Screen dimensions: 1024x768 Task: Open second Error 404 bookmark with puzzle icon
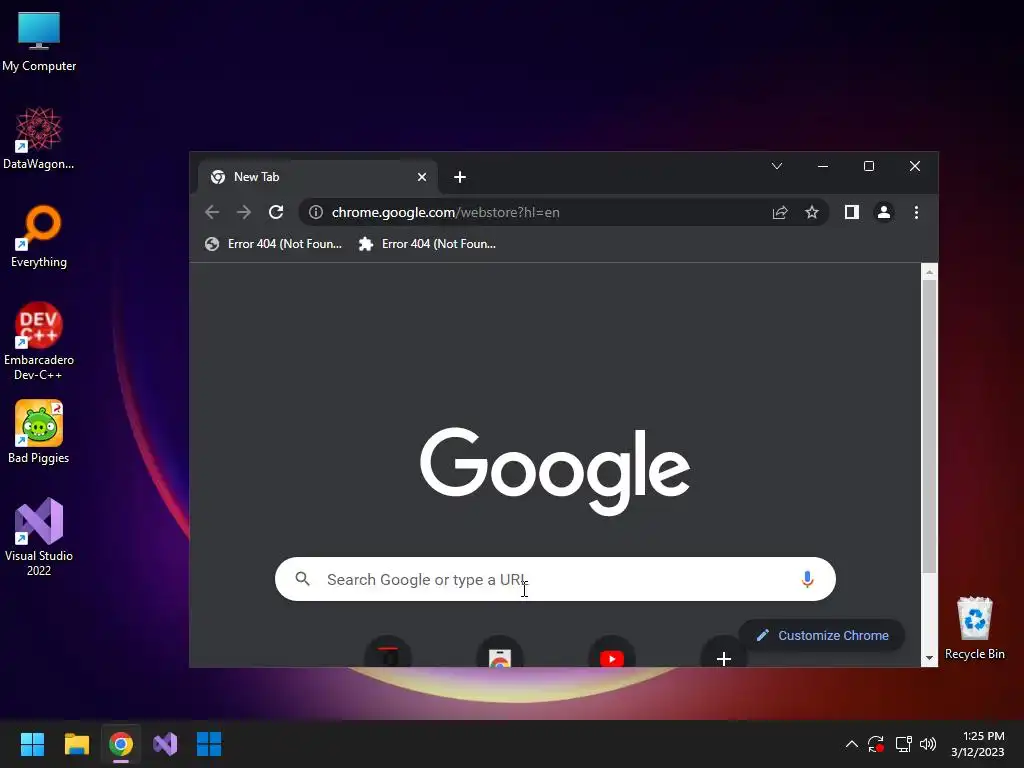(x=427, y=244)
